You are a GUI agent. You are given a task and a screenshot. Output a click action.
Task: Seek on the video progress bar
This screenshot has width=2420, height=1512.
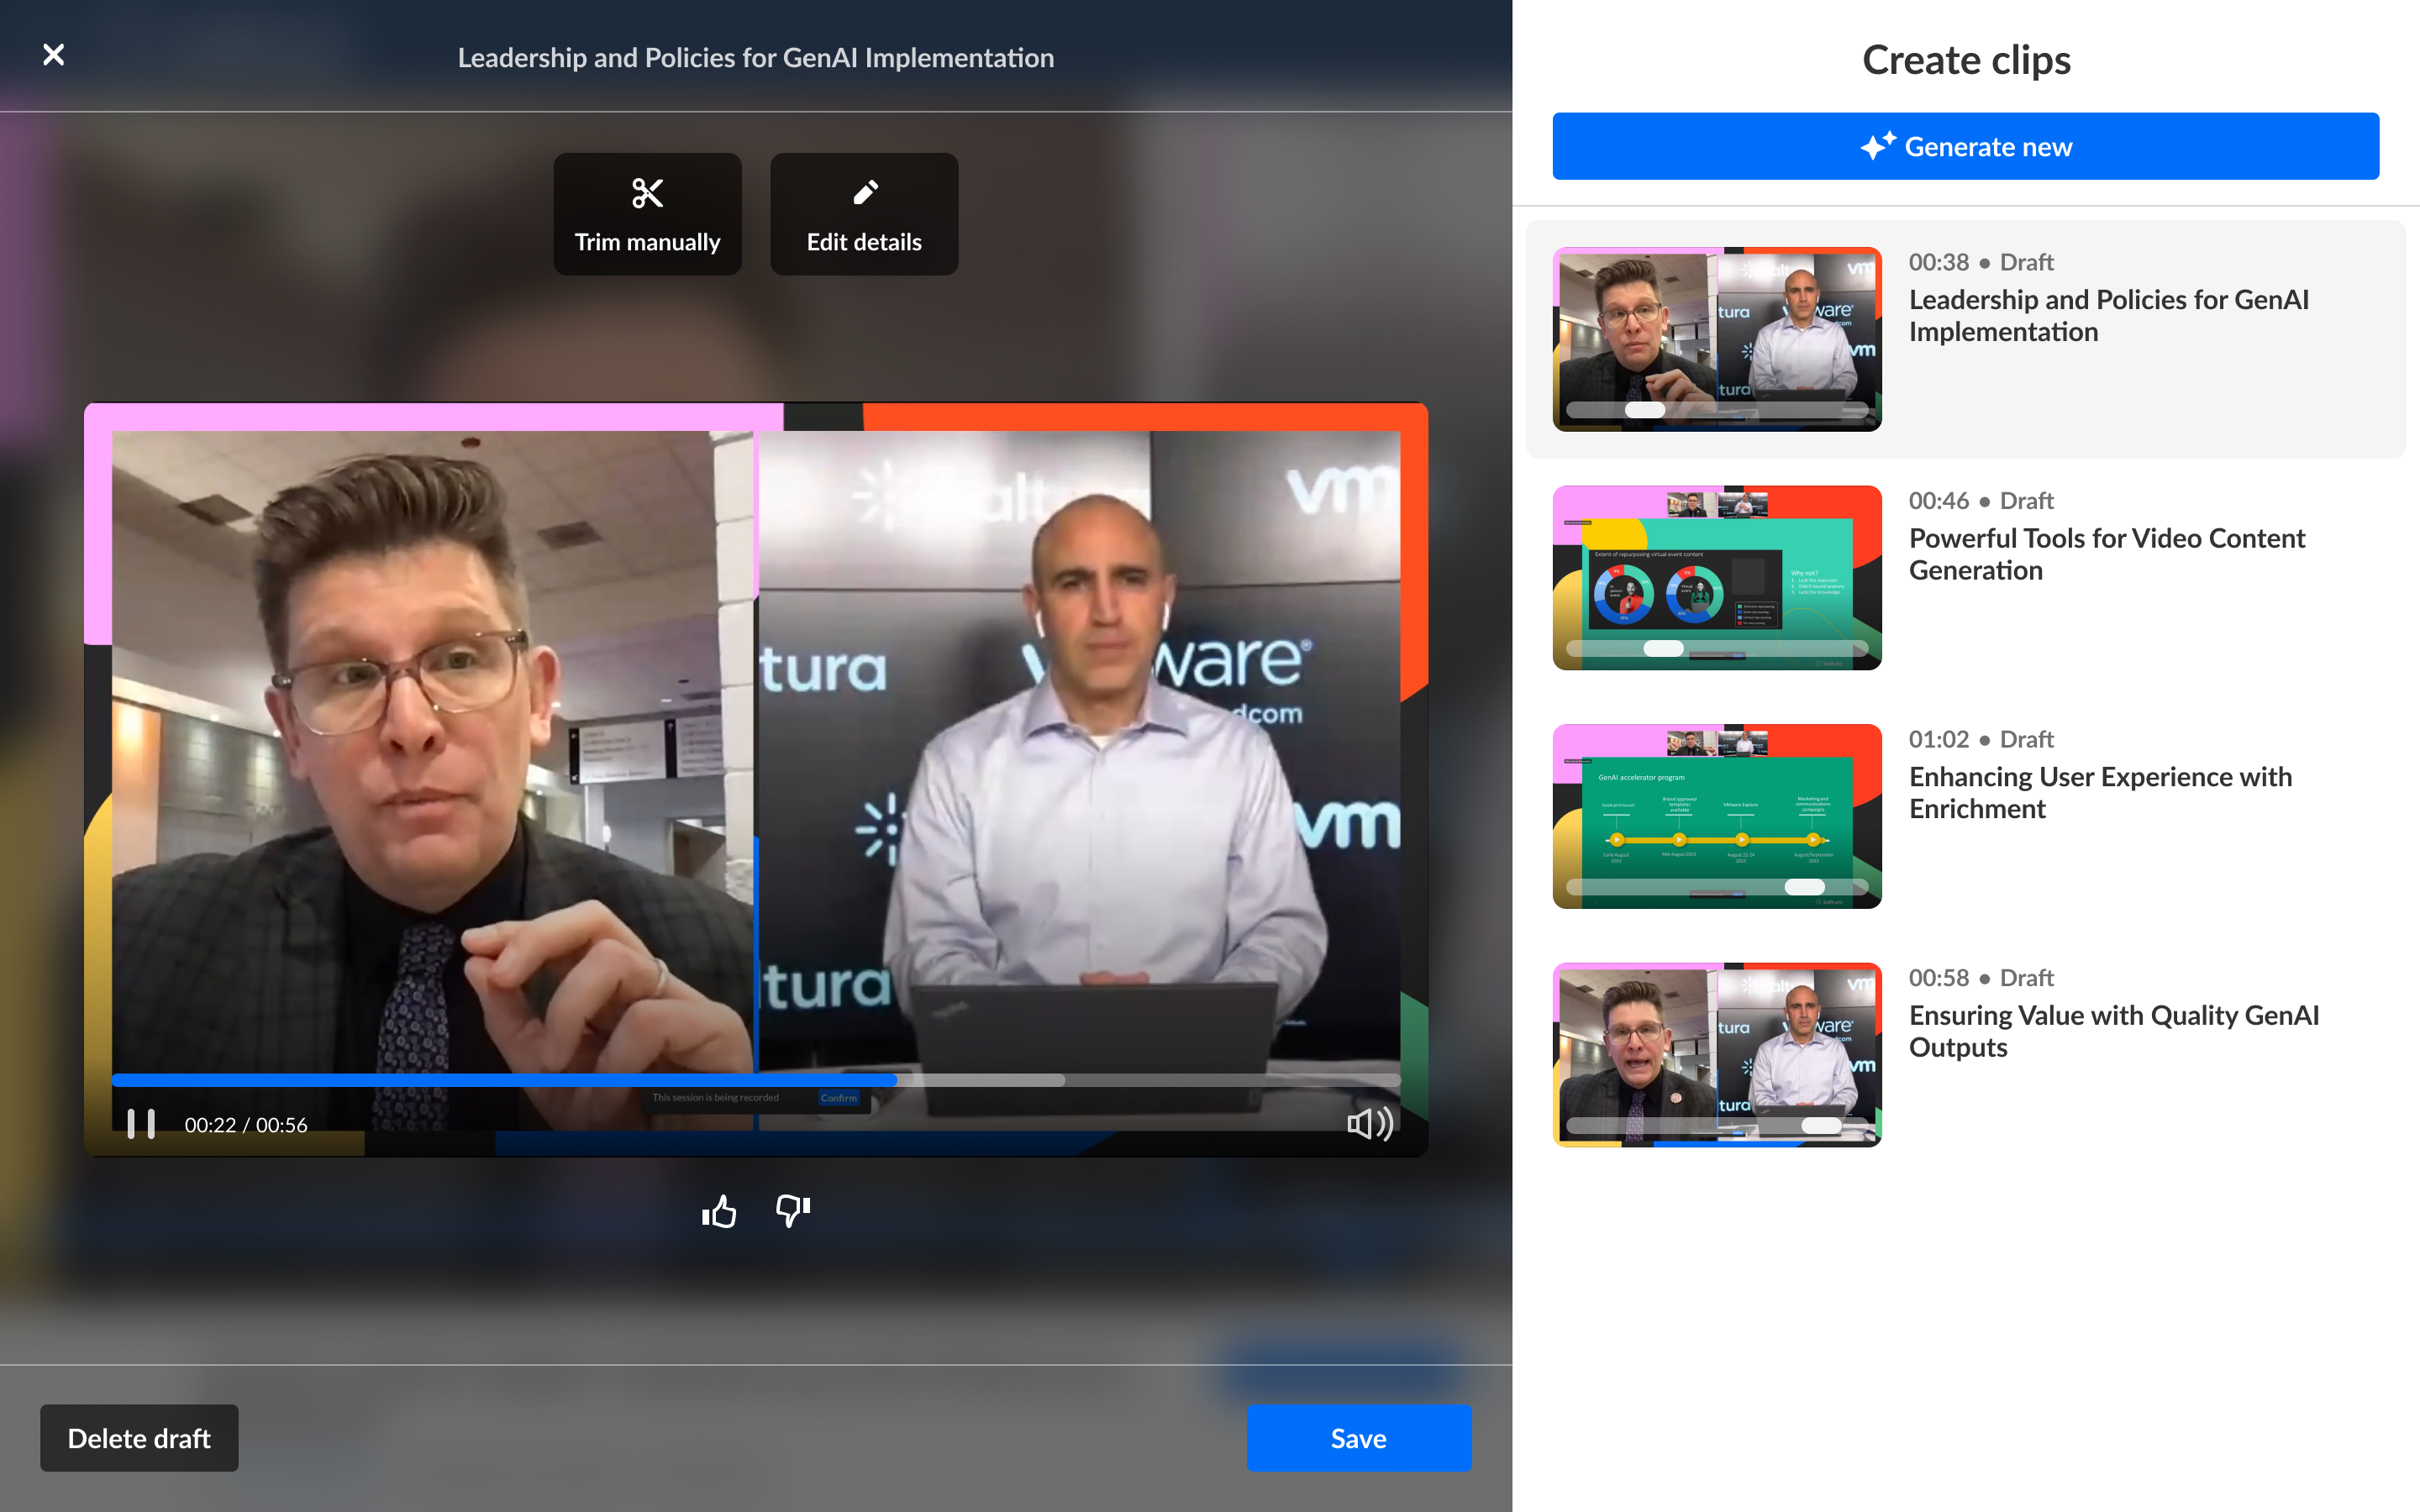[755, 1080]
